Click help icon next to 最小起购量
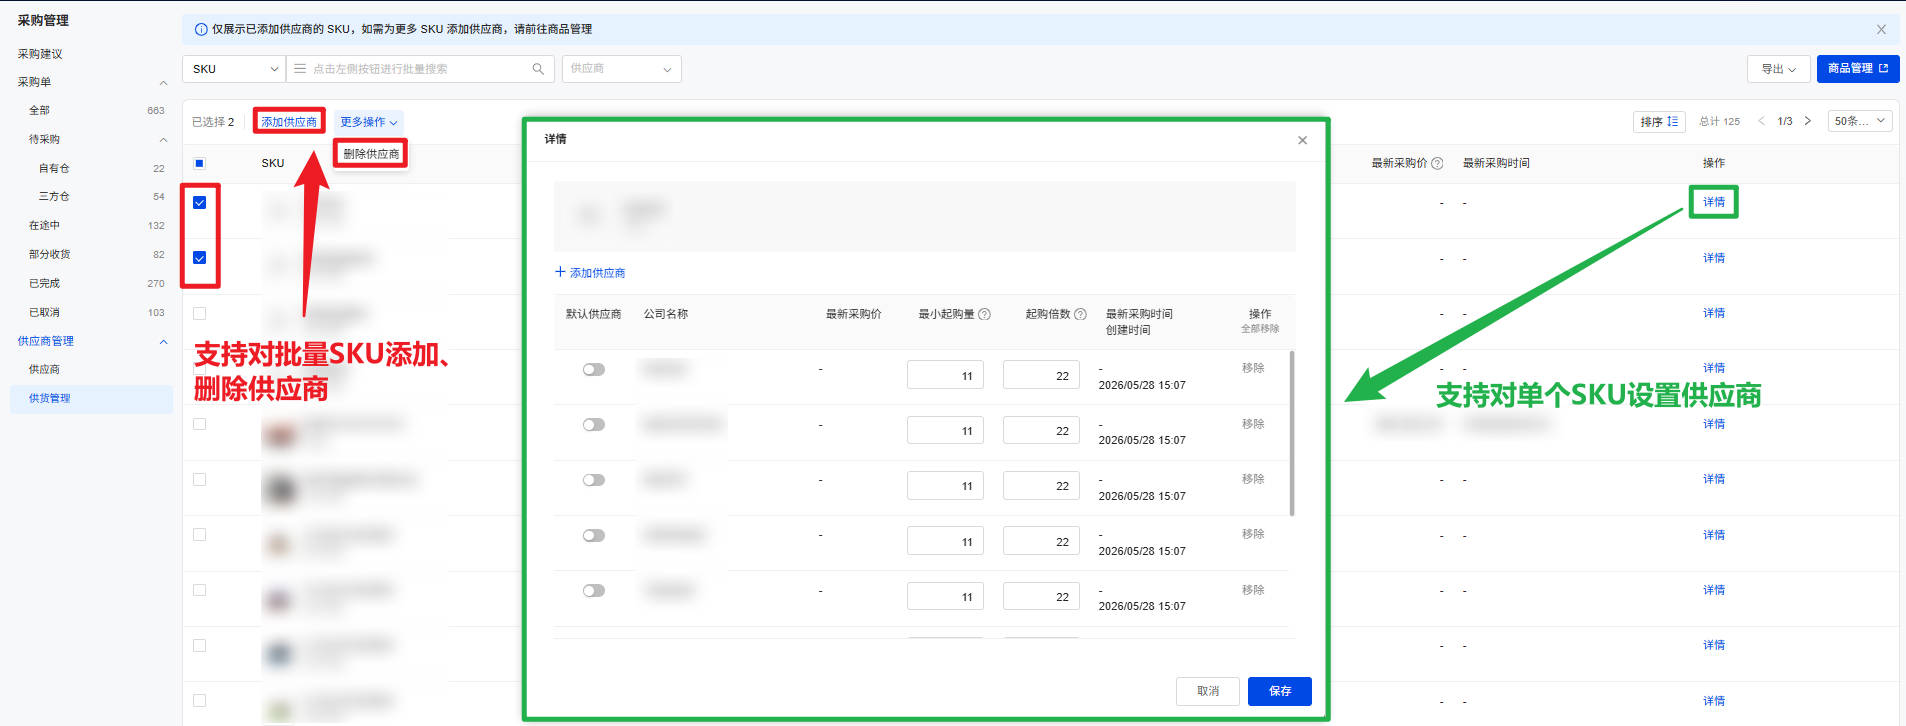Viewport: 1906px width, 726px height. 984,314
